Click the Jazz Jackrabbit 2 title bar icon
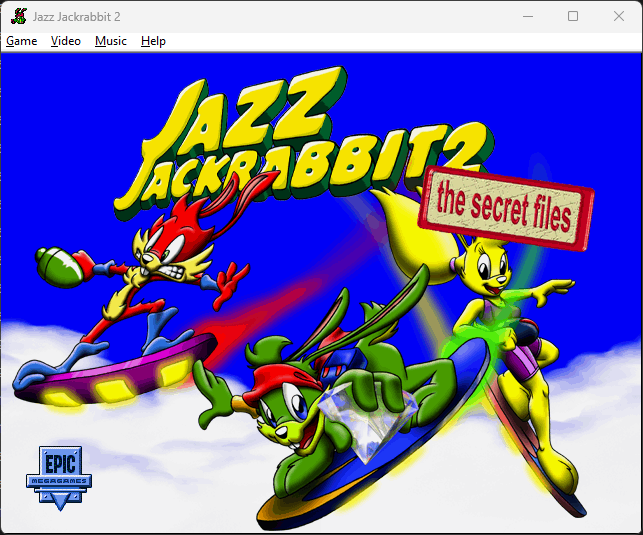The image size is (643, 535). coord(18,16)
